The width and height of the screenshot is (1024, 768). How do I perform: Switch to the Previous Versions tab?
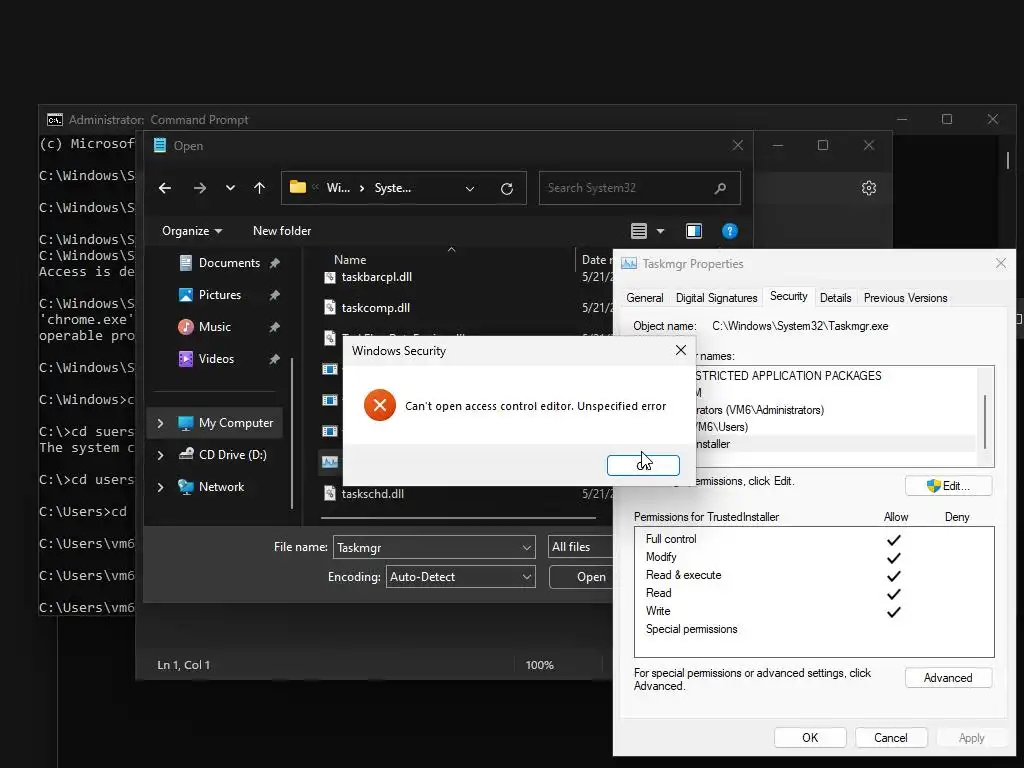pos(905,298)
